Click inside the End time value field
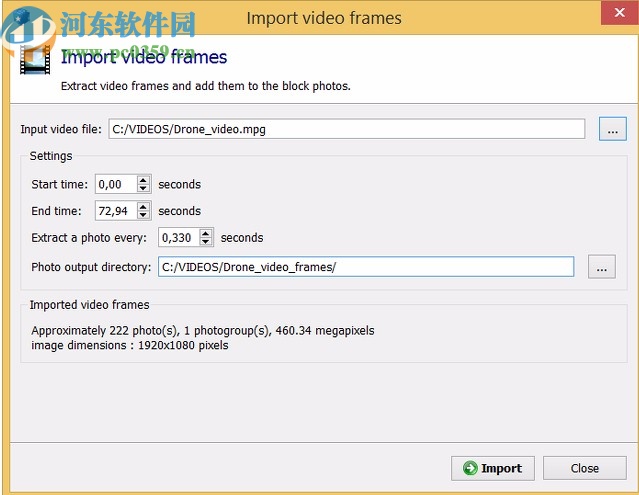The image size is (639, 495). point(116,211)
